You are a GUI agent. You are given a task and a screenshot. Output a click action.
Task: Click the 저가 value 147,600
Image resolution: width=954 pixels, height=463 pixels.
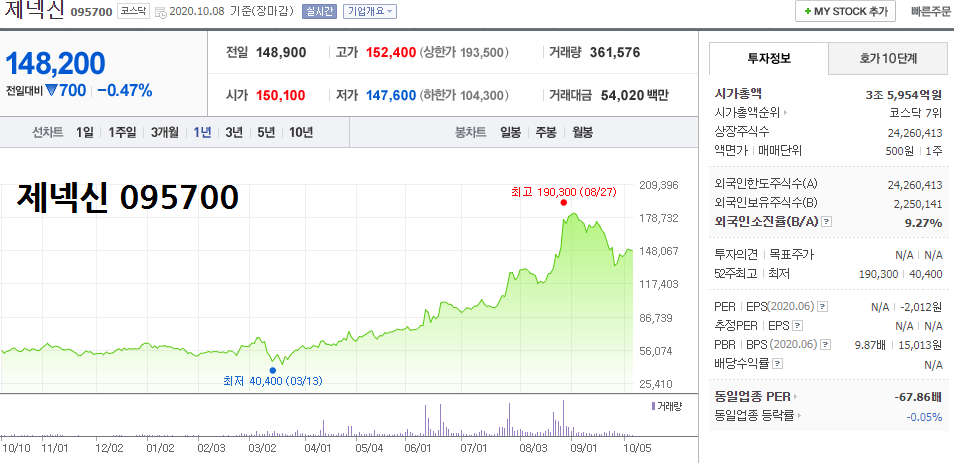[x=391, y=96]
